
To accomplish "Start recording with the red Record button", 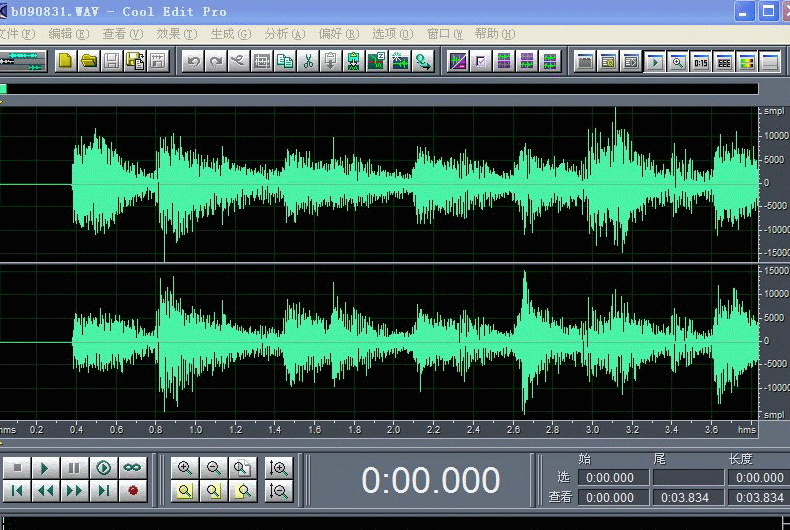I will point(133,491).
